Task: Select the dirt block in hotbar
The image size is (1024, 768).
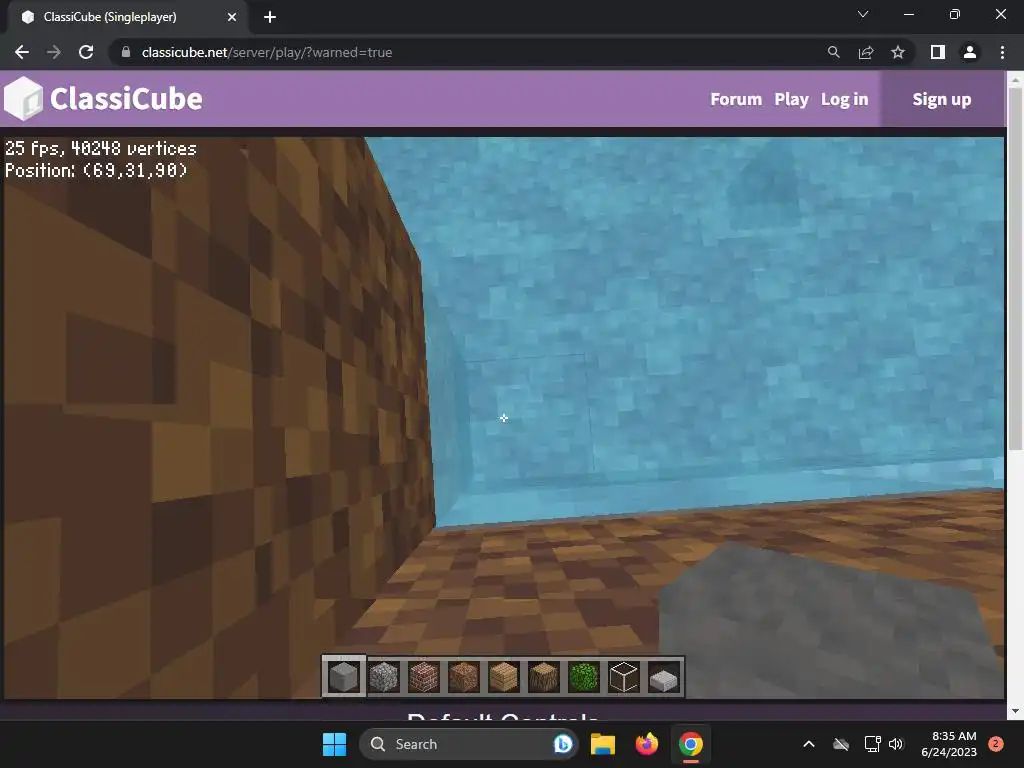Action: (464, 677)
